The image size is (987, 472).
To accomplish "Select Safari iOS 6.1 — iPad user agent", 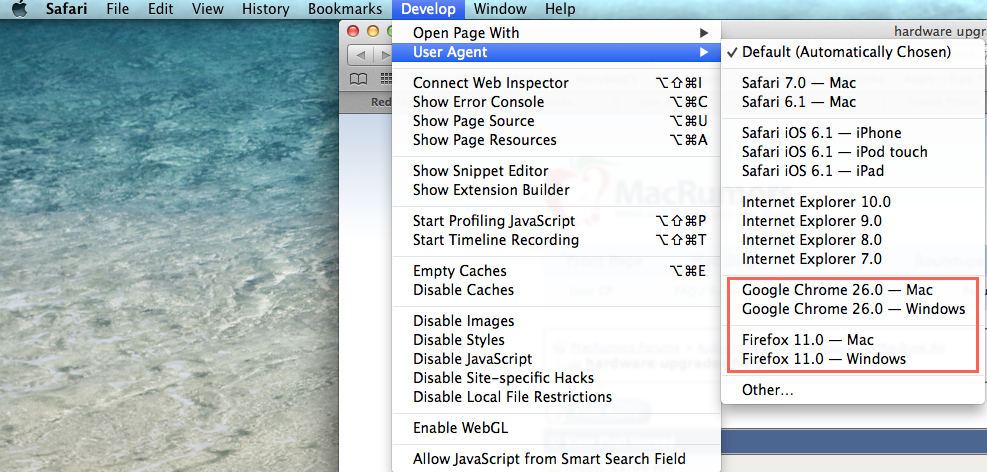I will pos(851,171).
